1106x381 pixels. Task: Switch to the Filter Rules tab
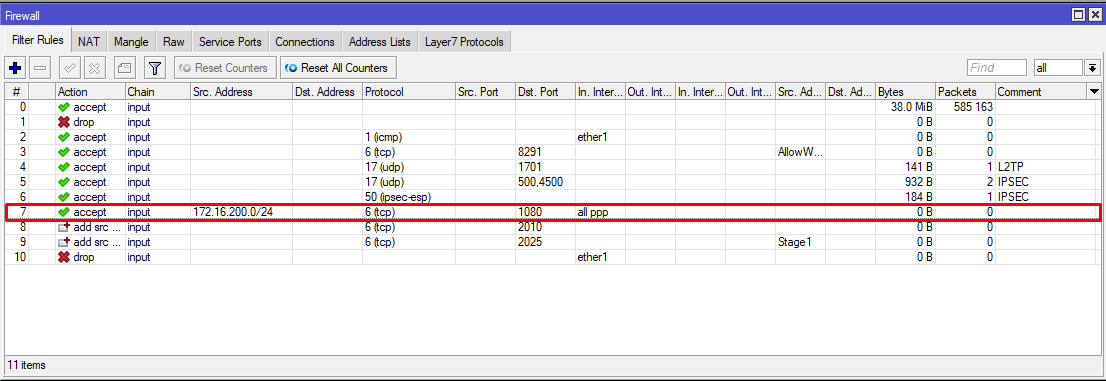(x=37, y=41)
